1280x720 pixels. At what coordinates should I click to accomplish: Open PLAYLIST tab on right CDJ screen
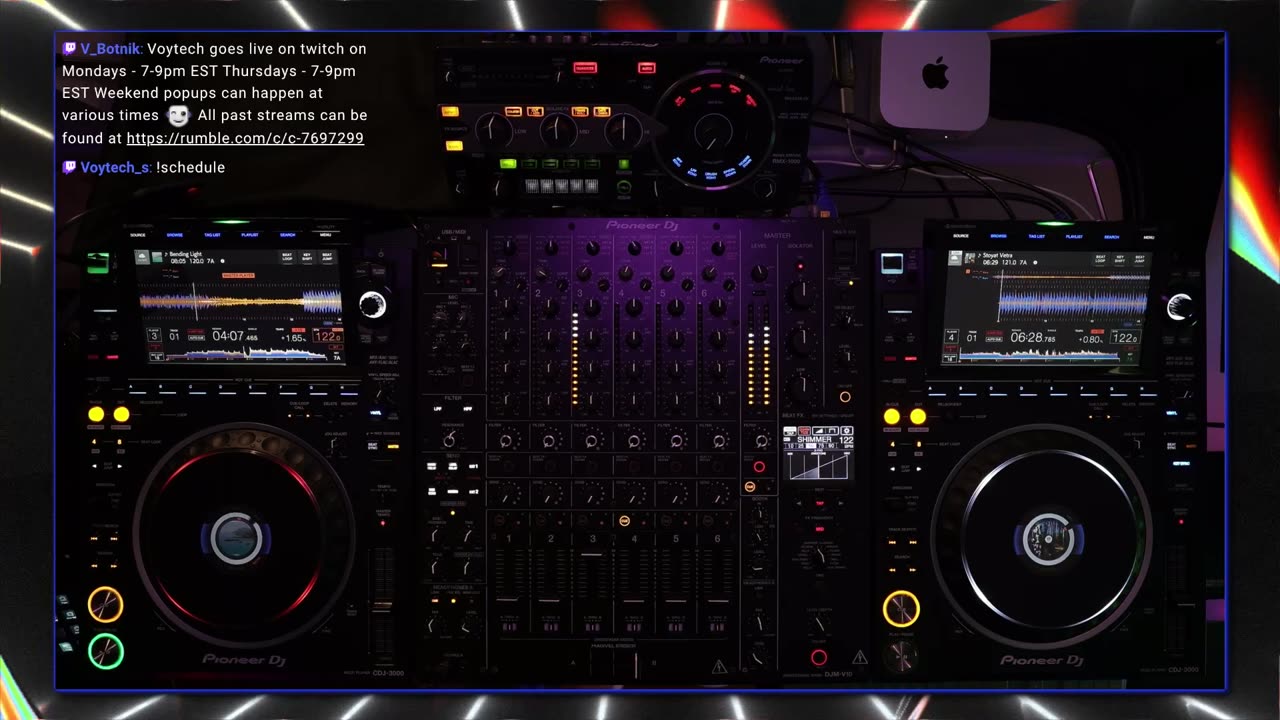tap(1074, 237)
